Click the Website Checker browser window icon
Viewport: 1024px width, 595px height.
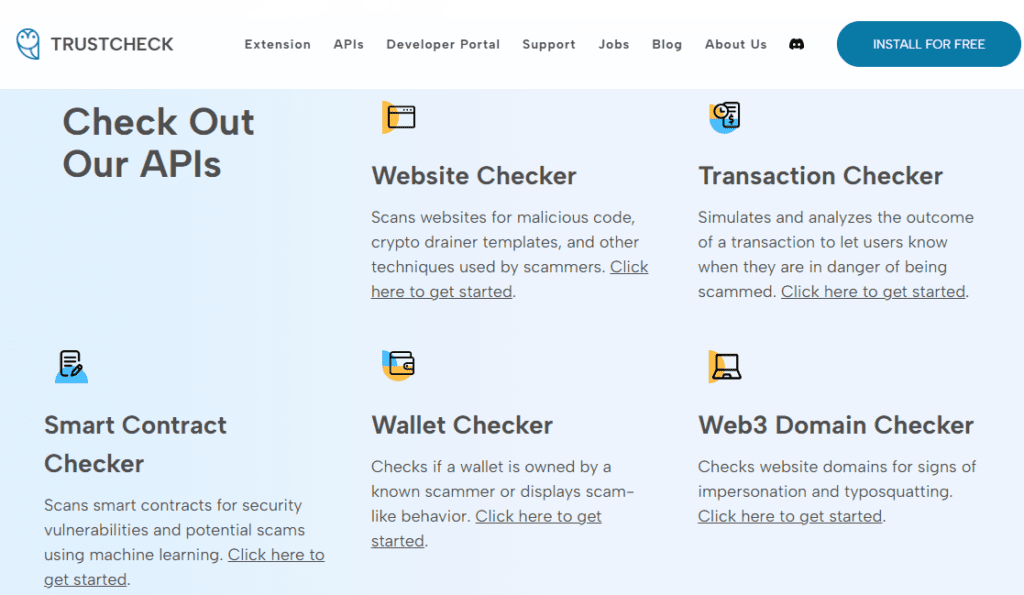399,118
